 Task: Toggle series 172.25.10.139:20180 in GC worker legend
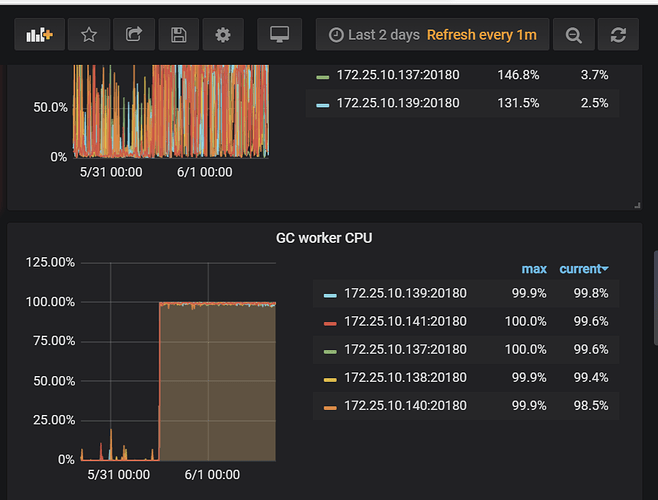404,293
